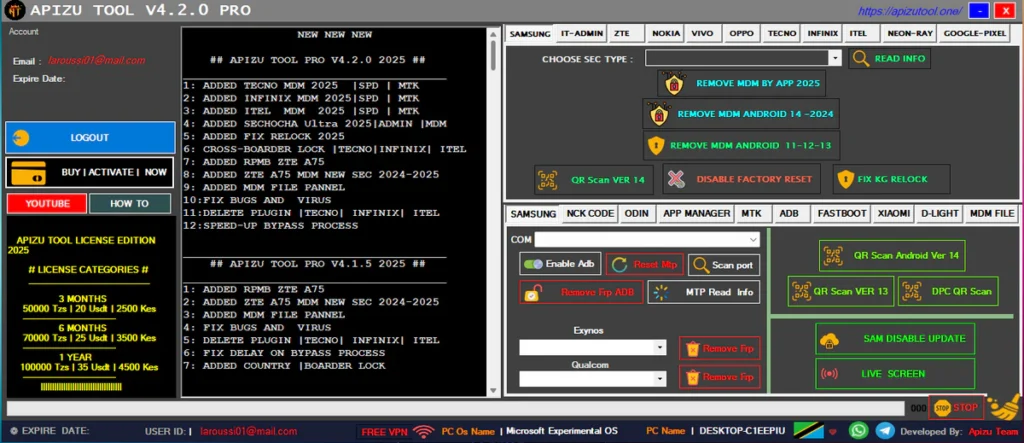Click the laroussi01@mail.com account email text
This screenshot has height=443, width=1024.
96,61
